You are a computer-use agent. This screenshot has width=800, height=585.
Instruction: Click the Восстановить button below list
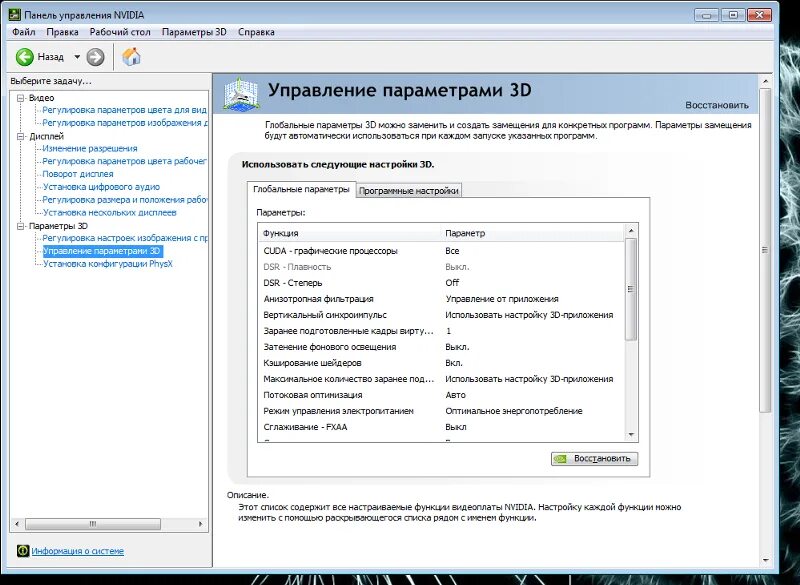594,459
